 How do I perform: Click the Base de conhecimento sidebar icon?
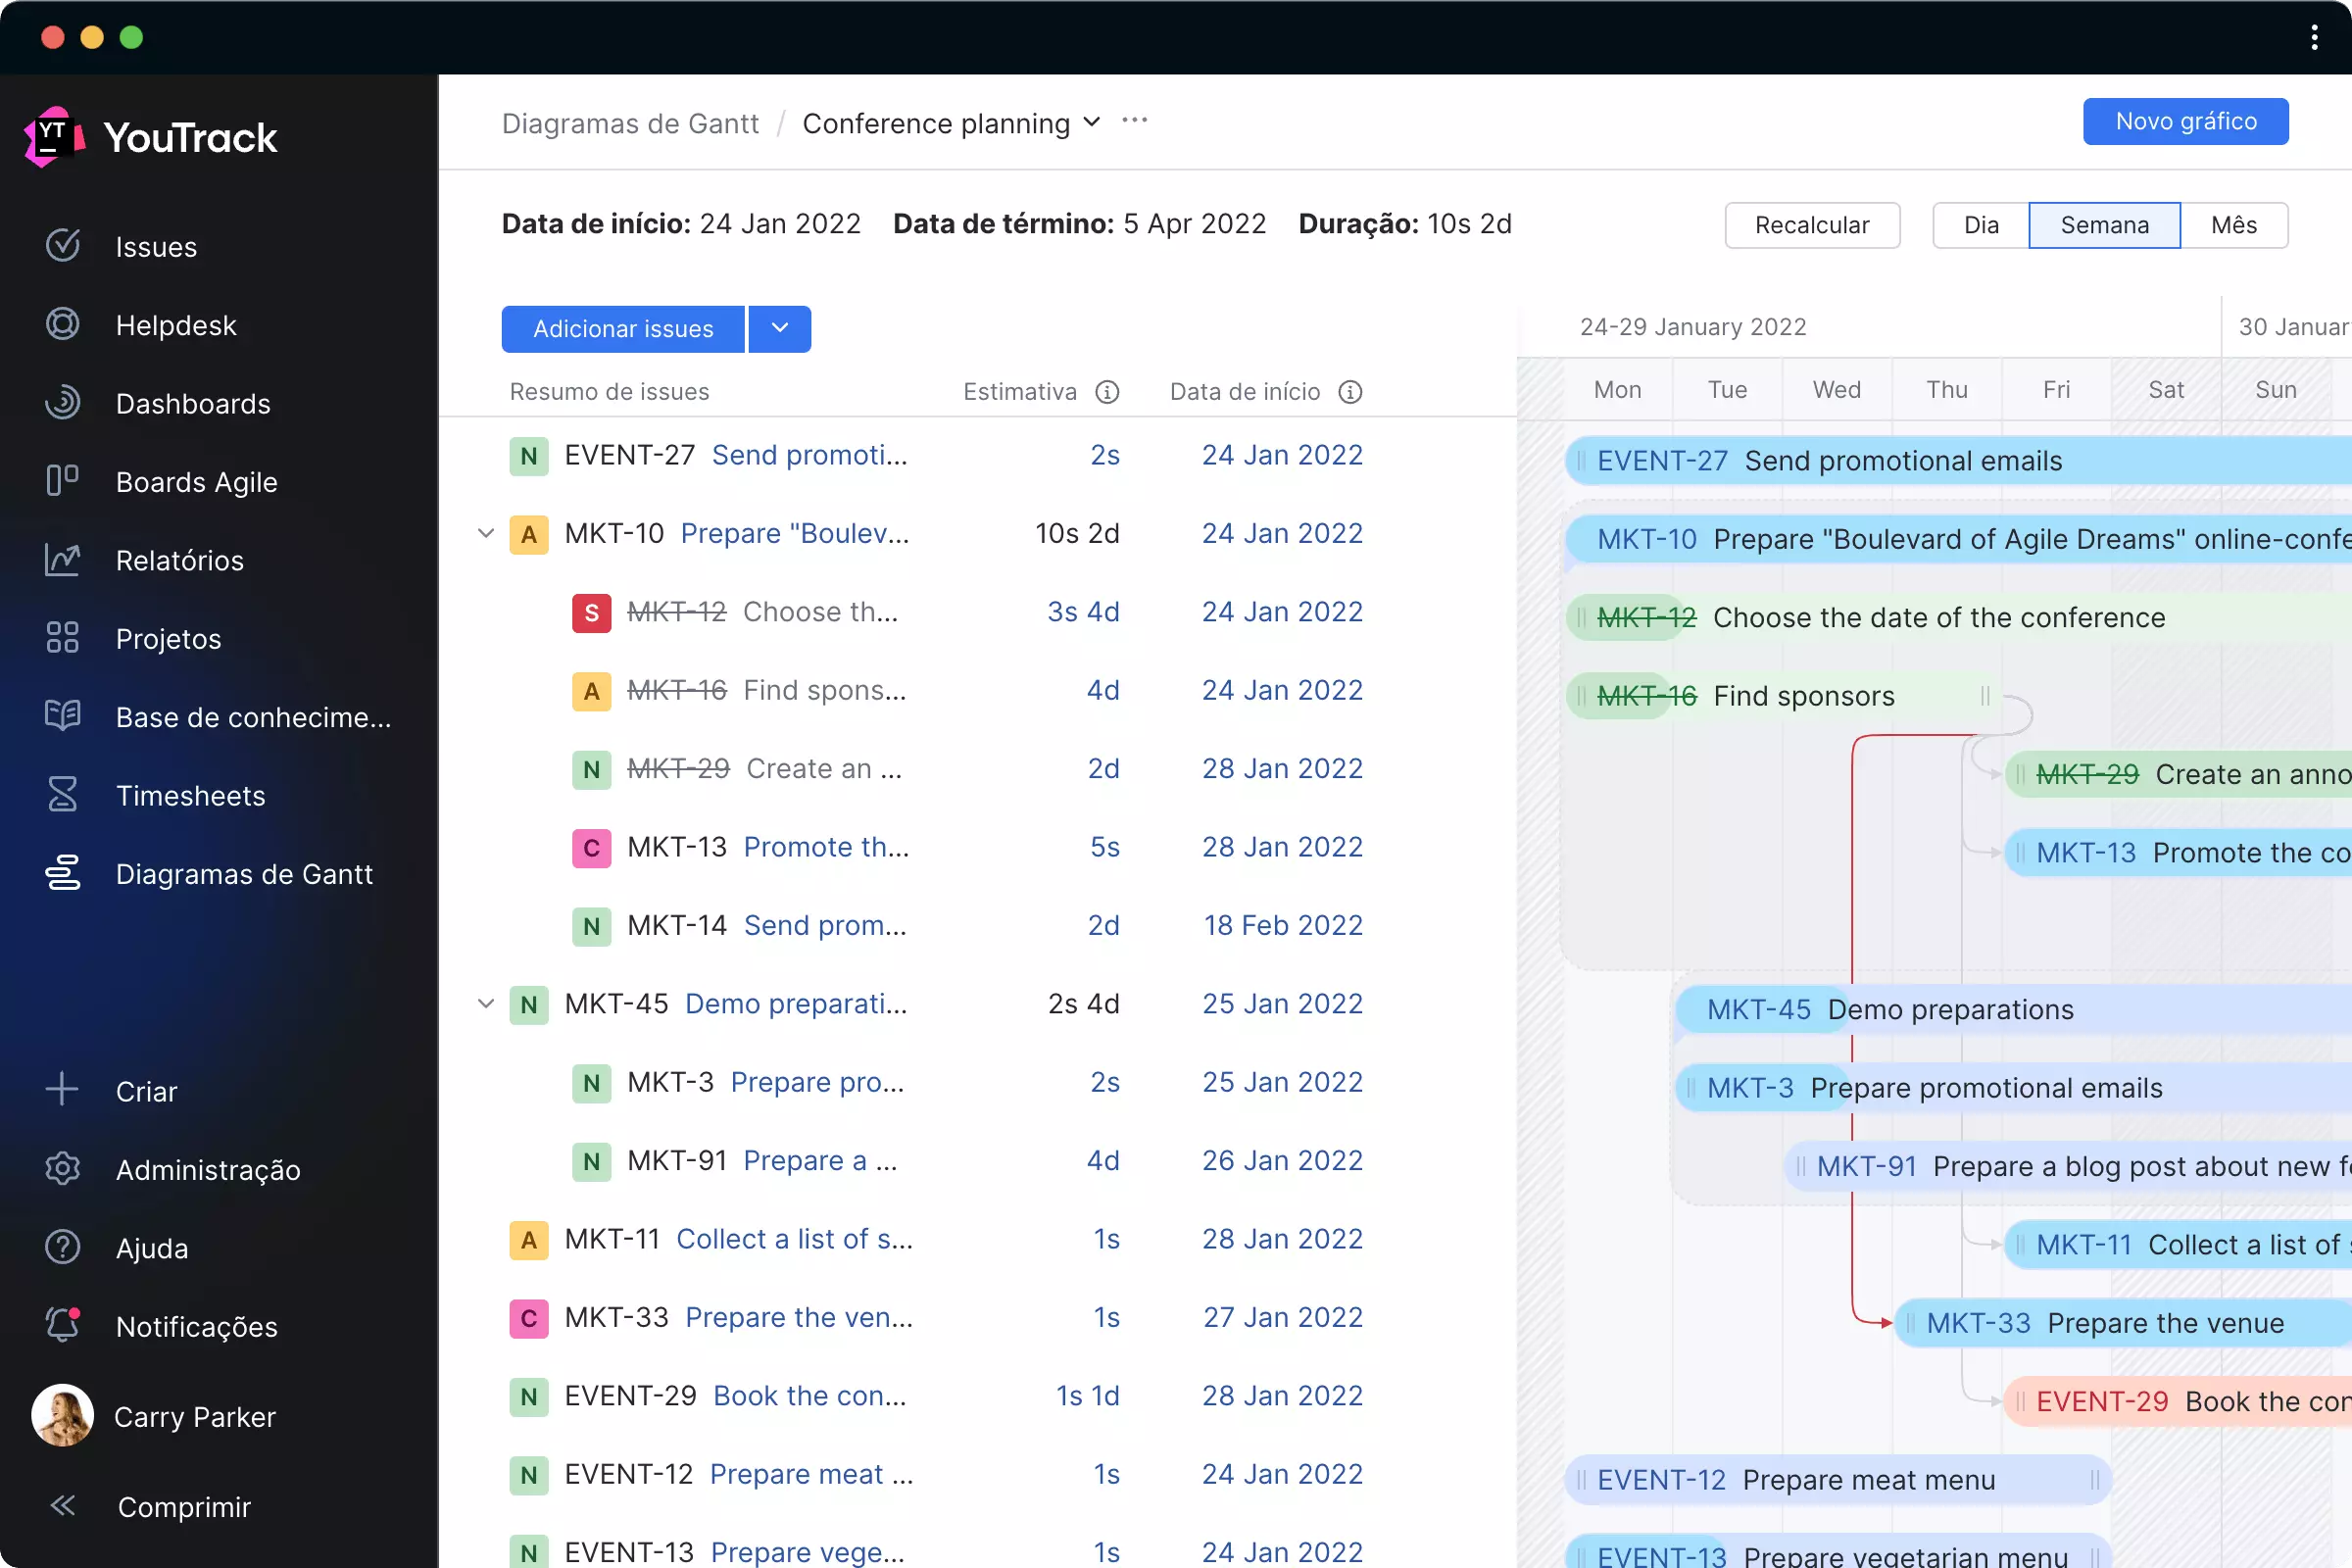pos(63,715)
